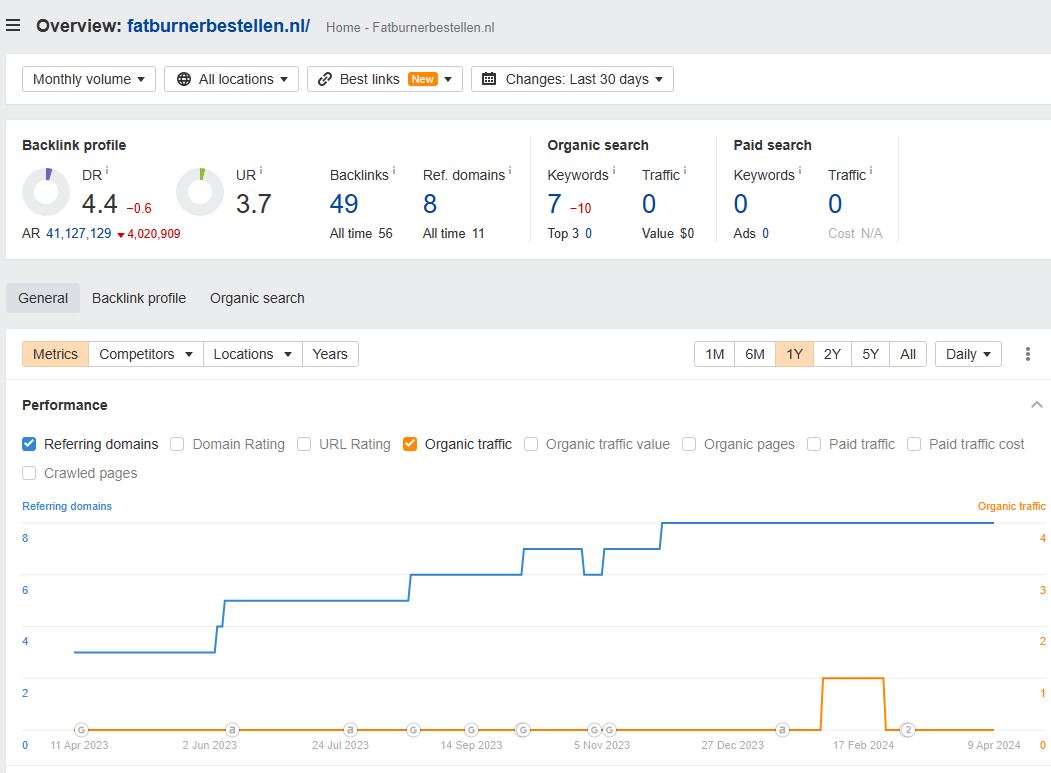Open the three-dot chart options menu

1028,354
